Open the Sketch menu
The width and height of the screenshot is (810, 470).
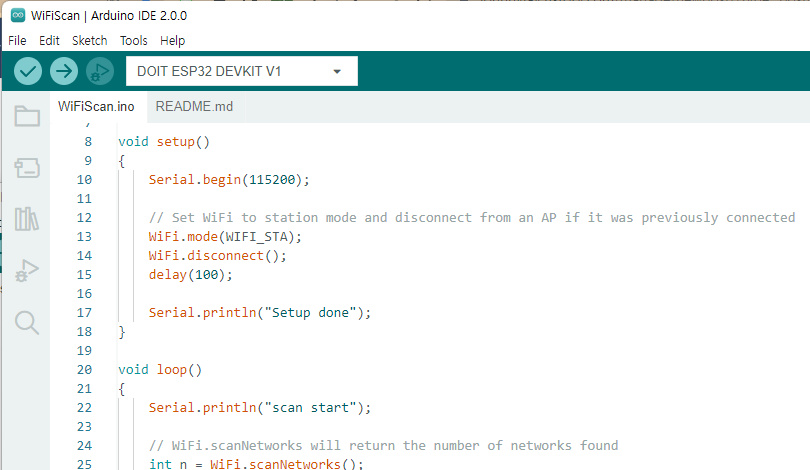pyautogui.click(x=89, y=40)
